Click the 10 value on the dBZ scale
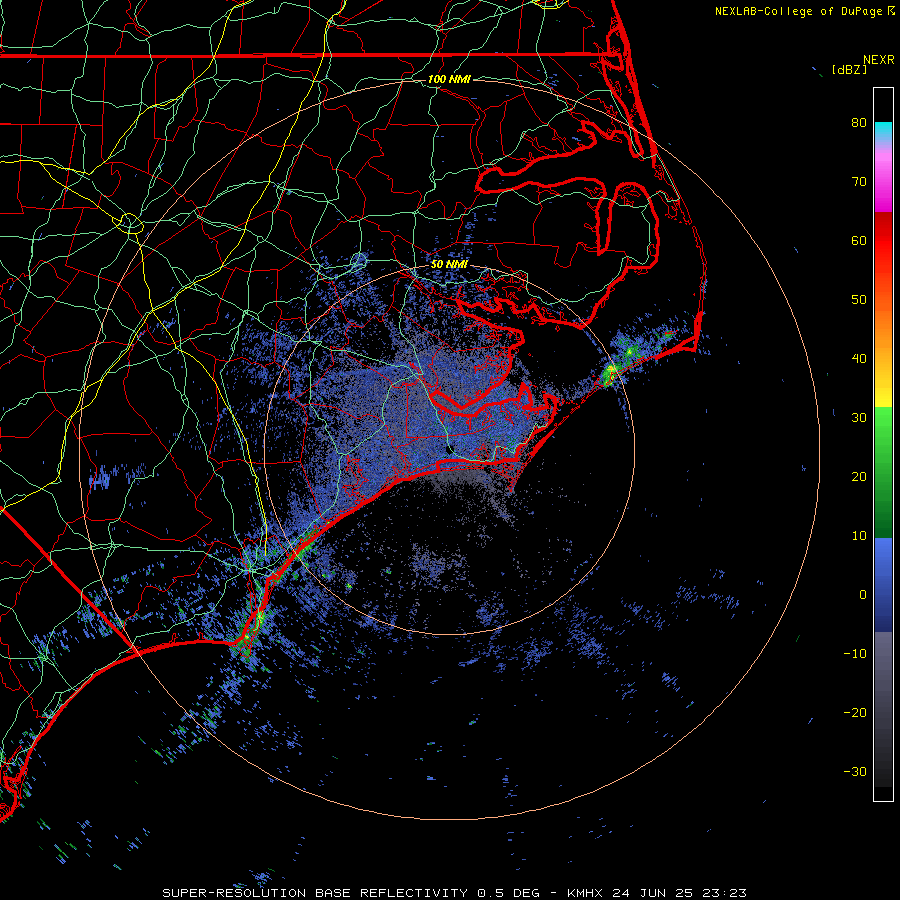The width and height of the screenshot is (900, 900). click(859, 536)
